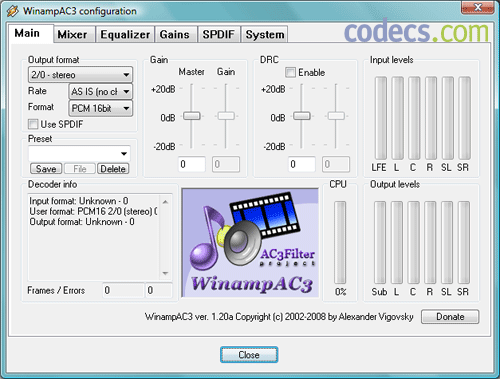Click the Master gain value input field
Viewport: 500px width, 379px height.
coord(191,164)
